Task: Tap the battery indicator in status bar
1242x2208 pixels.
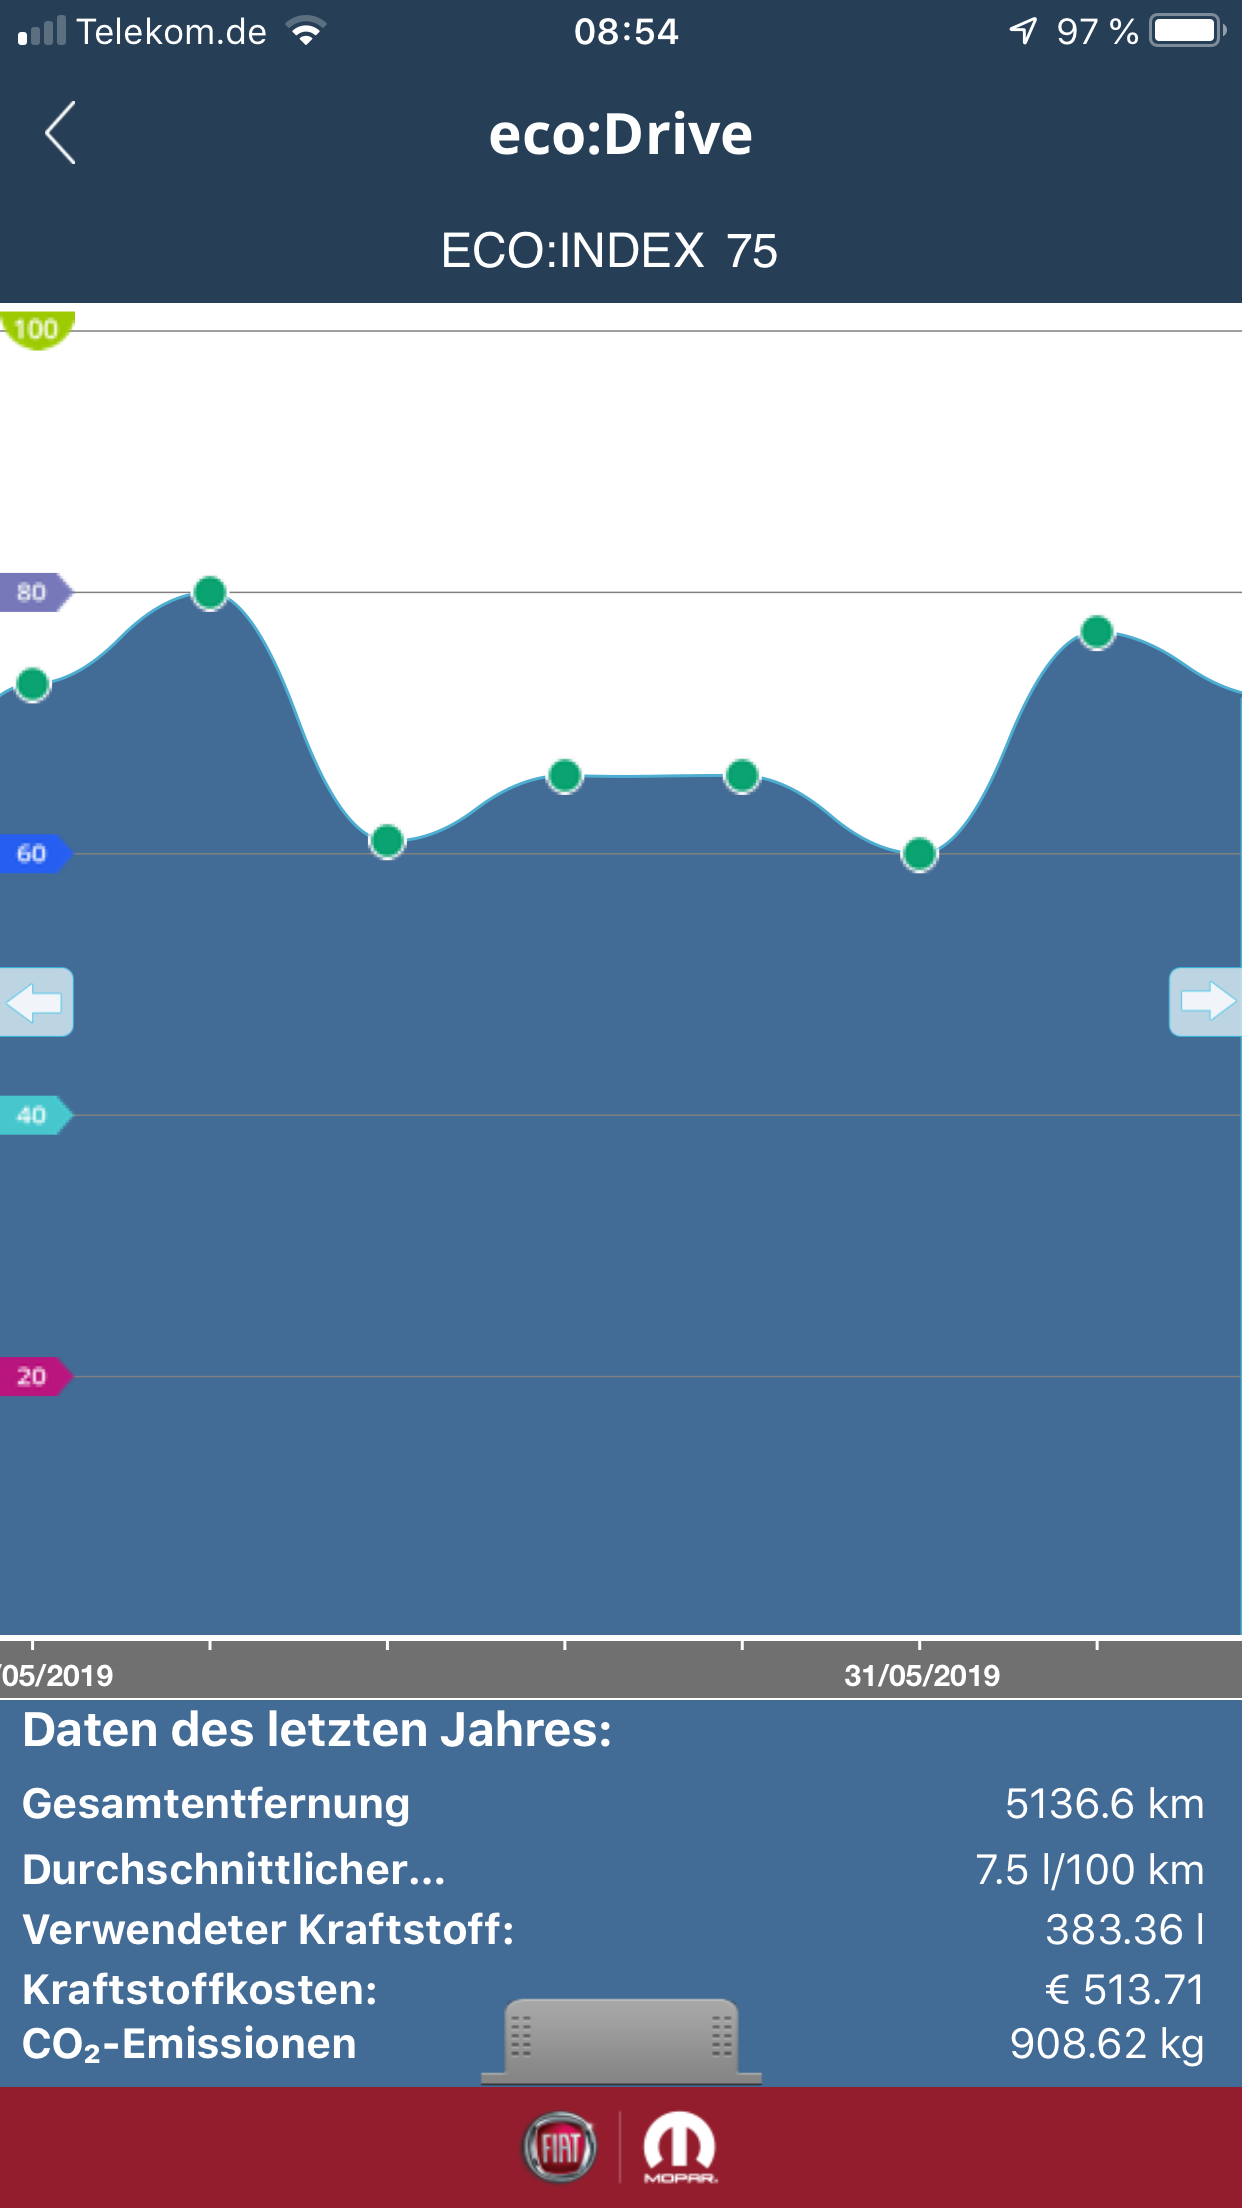Action: pyautogui.click(x=1187, y=31)
